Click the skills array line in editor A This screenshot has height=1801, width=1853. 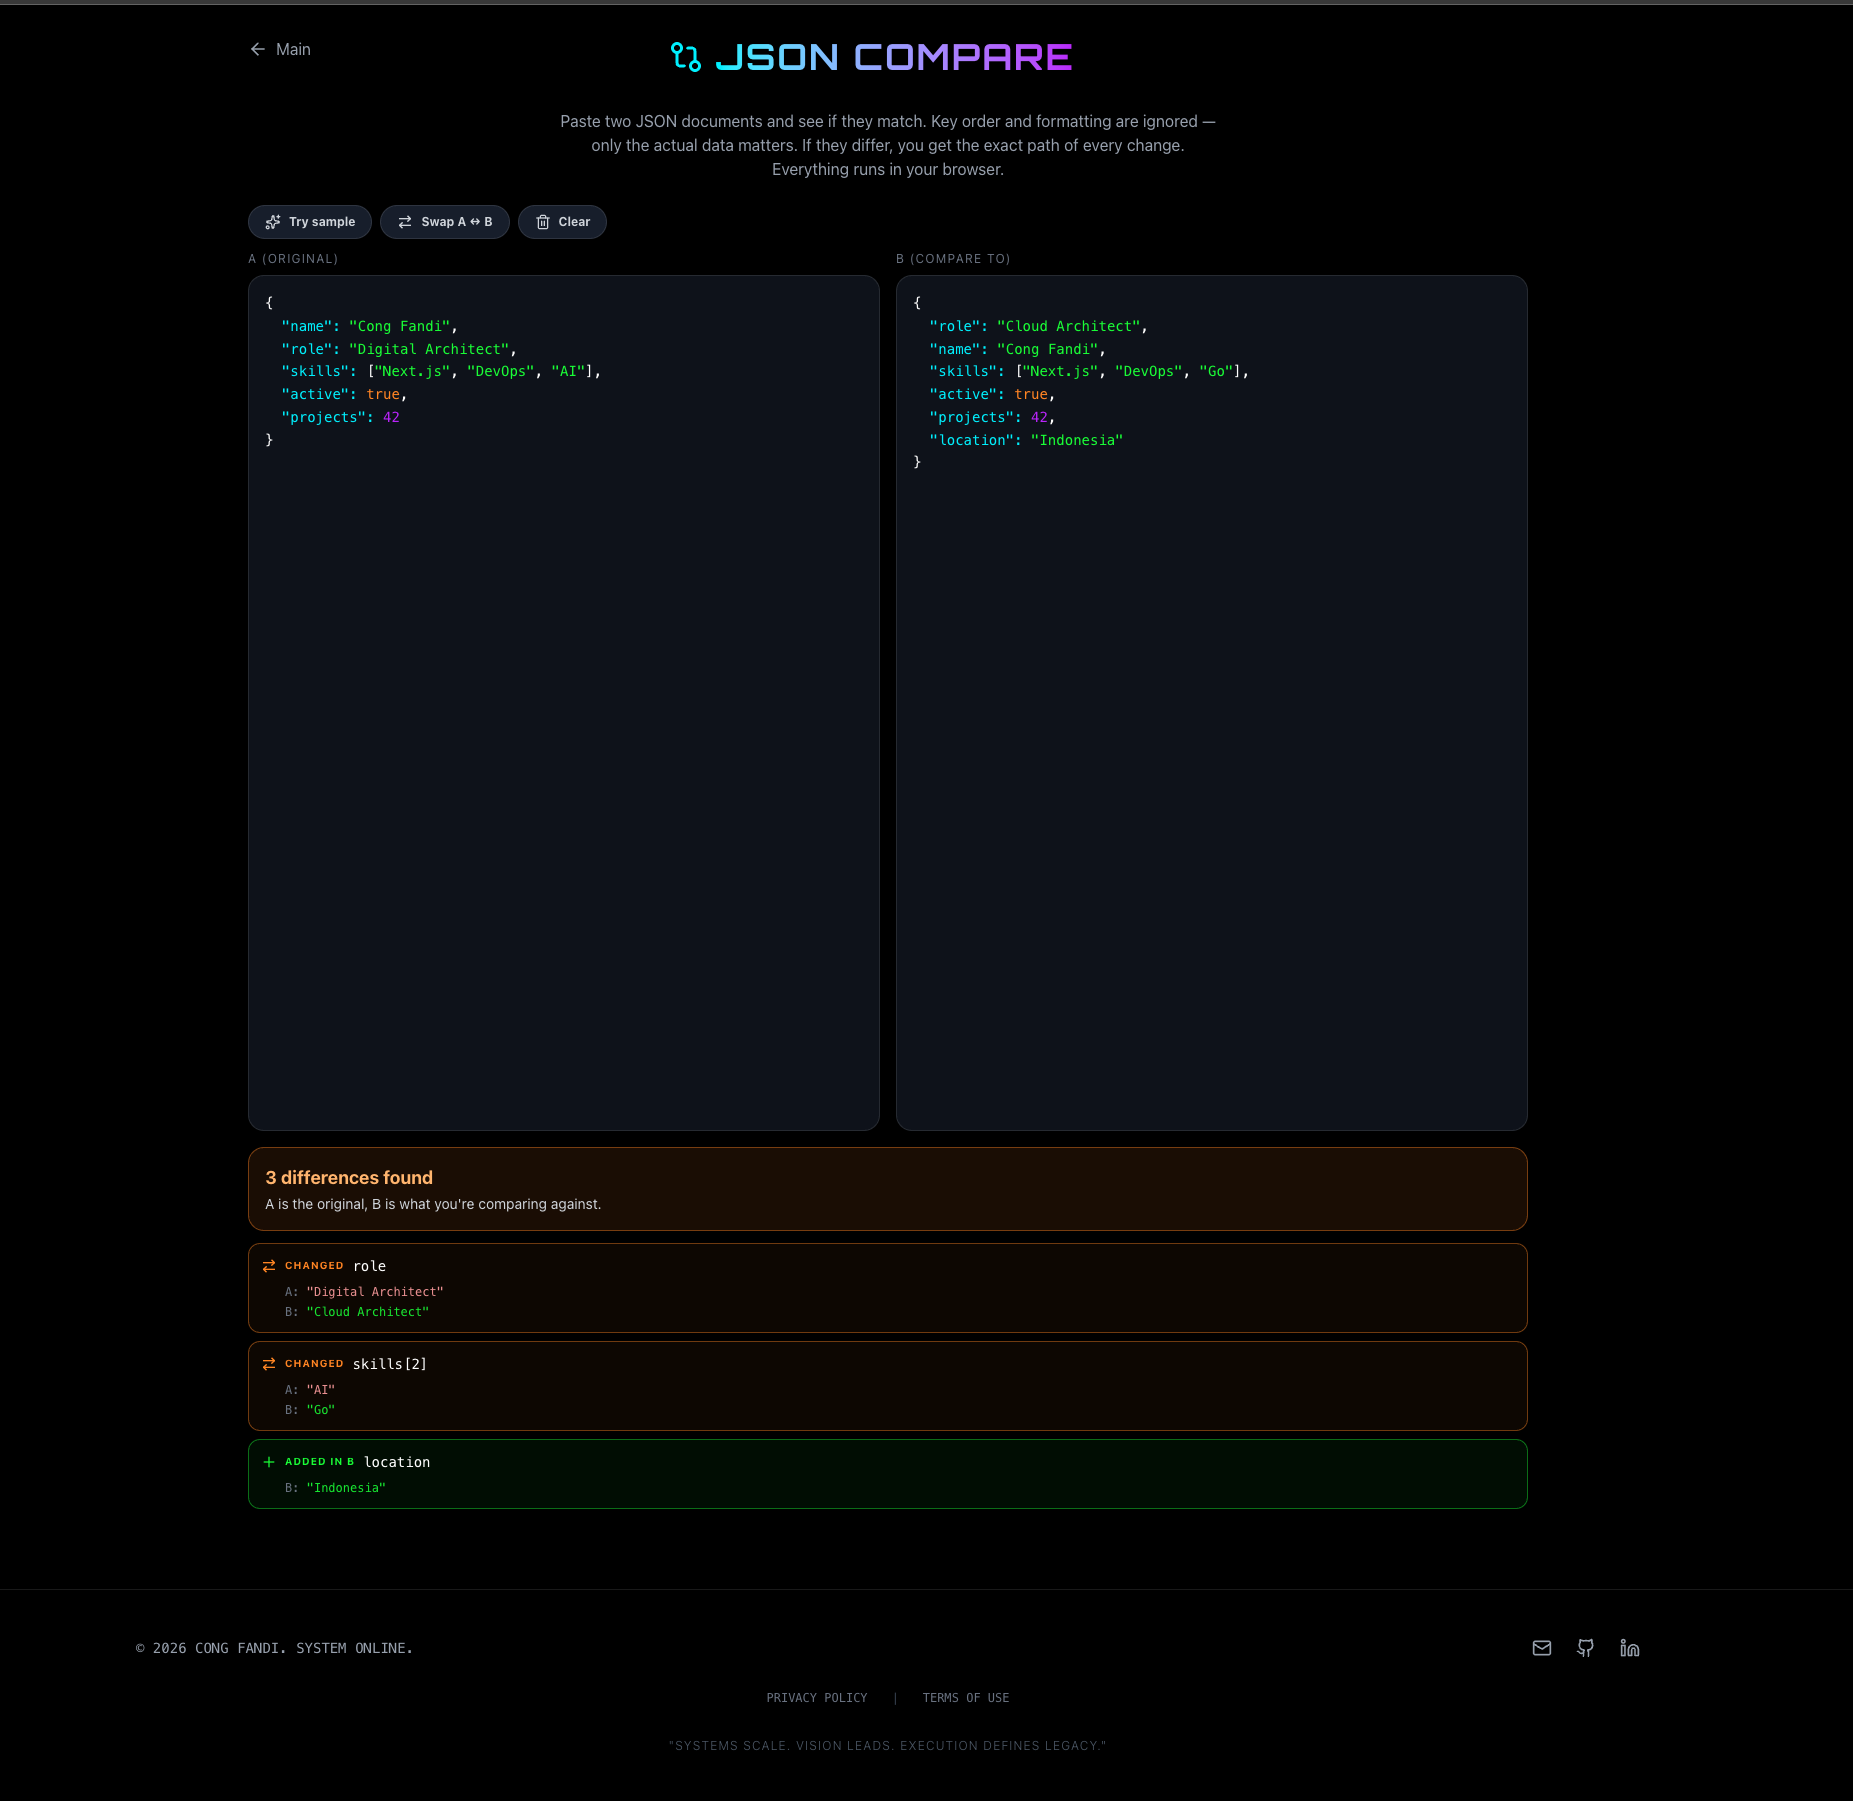[x=441, y=371]
